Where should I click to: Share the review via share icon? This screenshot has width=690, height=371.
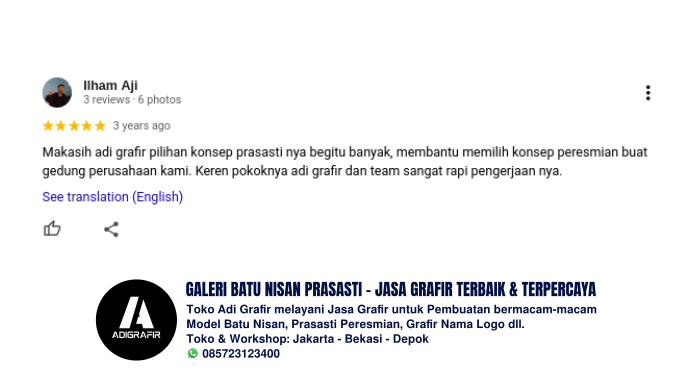[111, 229]
